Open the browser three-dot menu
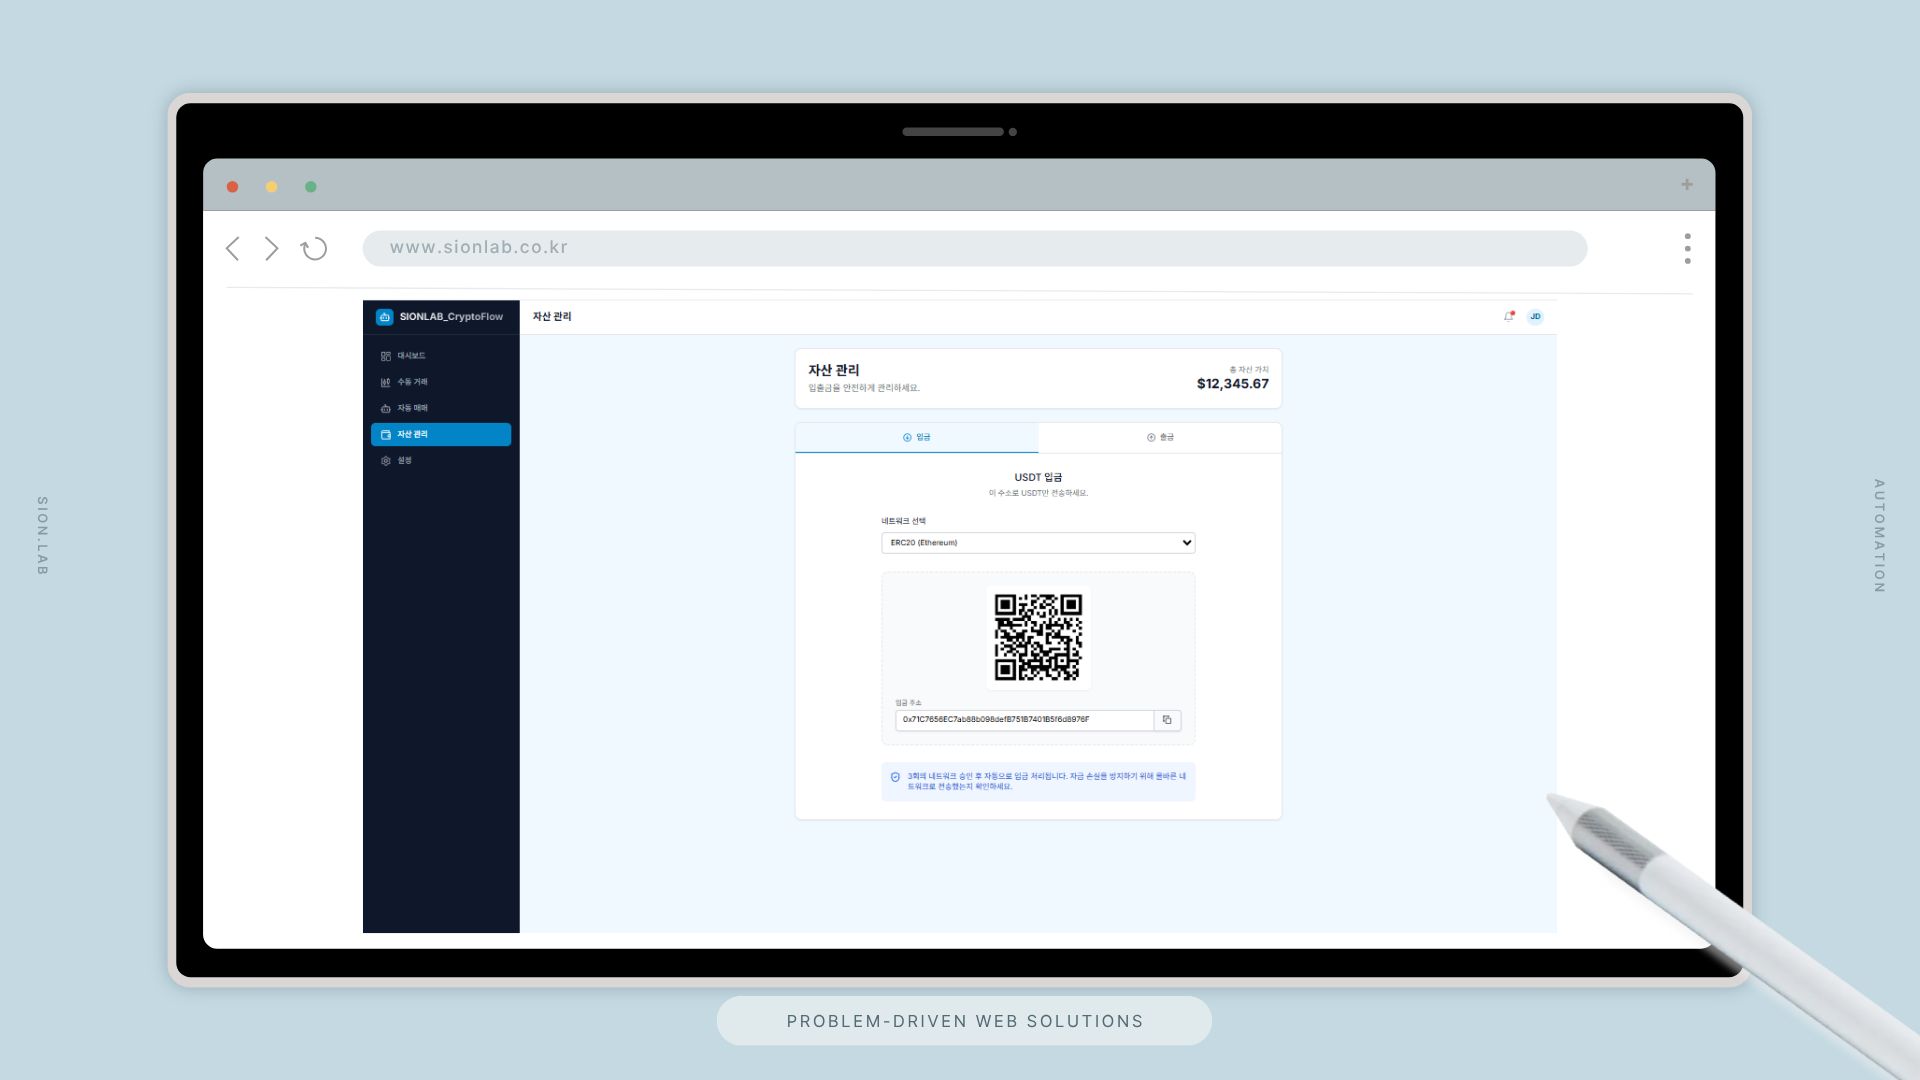The image size is (1920, 1080). click(x=1687, y=248)
